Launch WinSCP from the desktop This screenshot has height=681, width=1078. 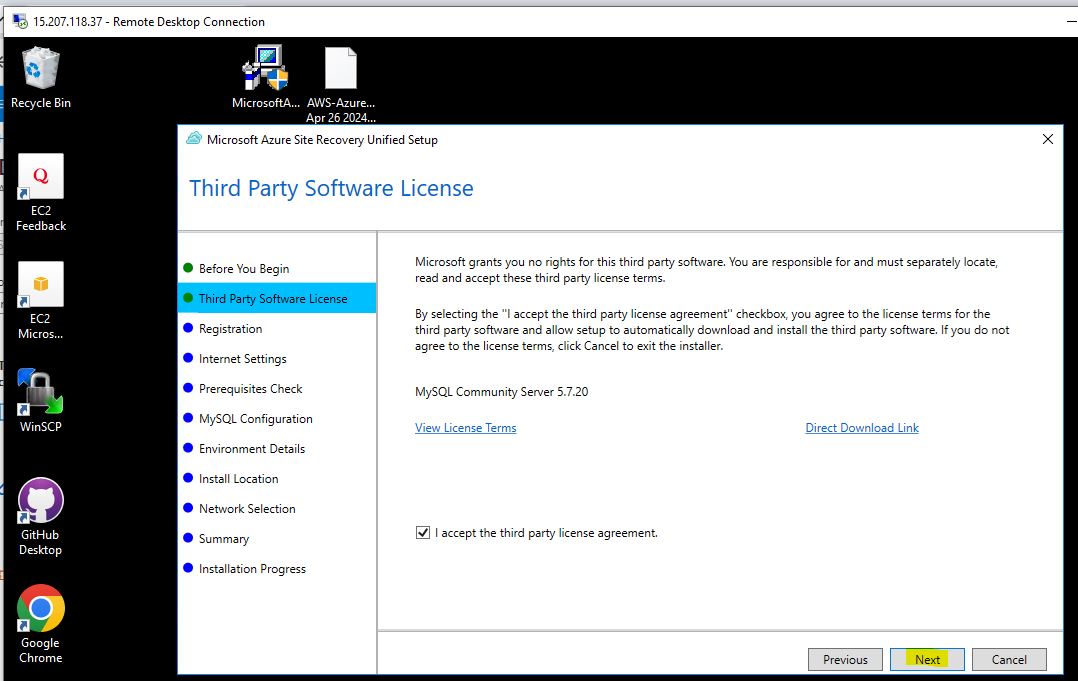pos(40,393)
